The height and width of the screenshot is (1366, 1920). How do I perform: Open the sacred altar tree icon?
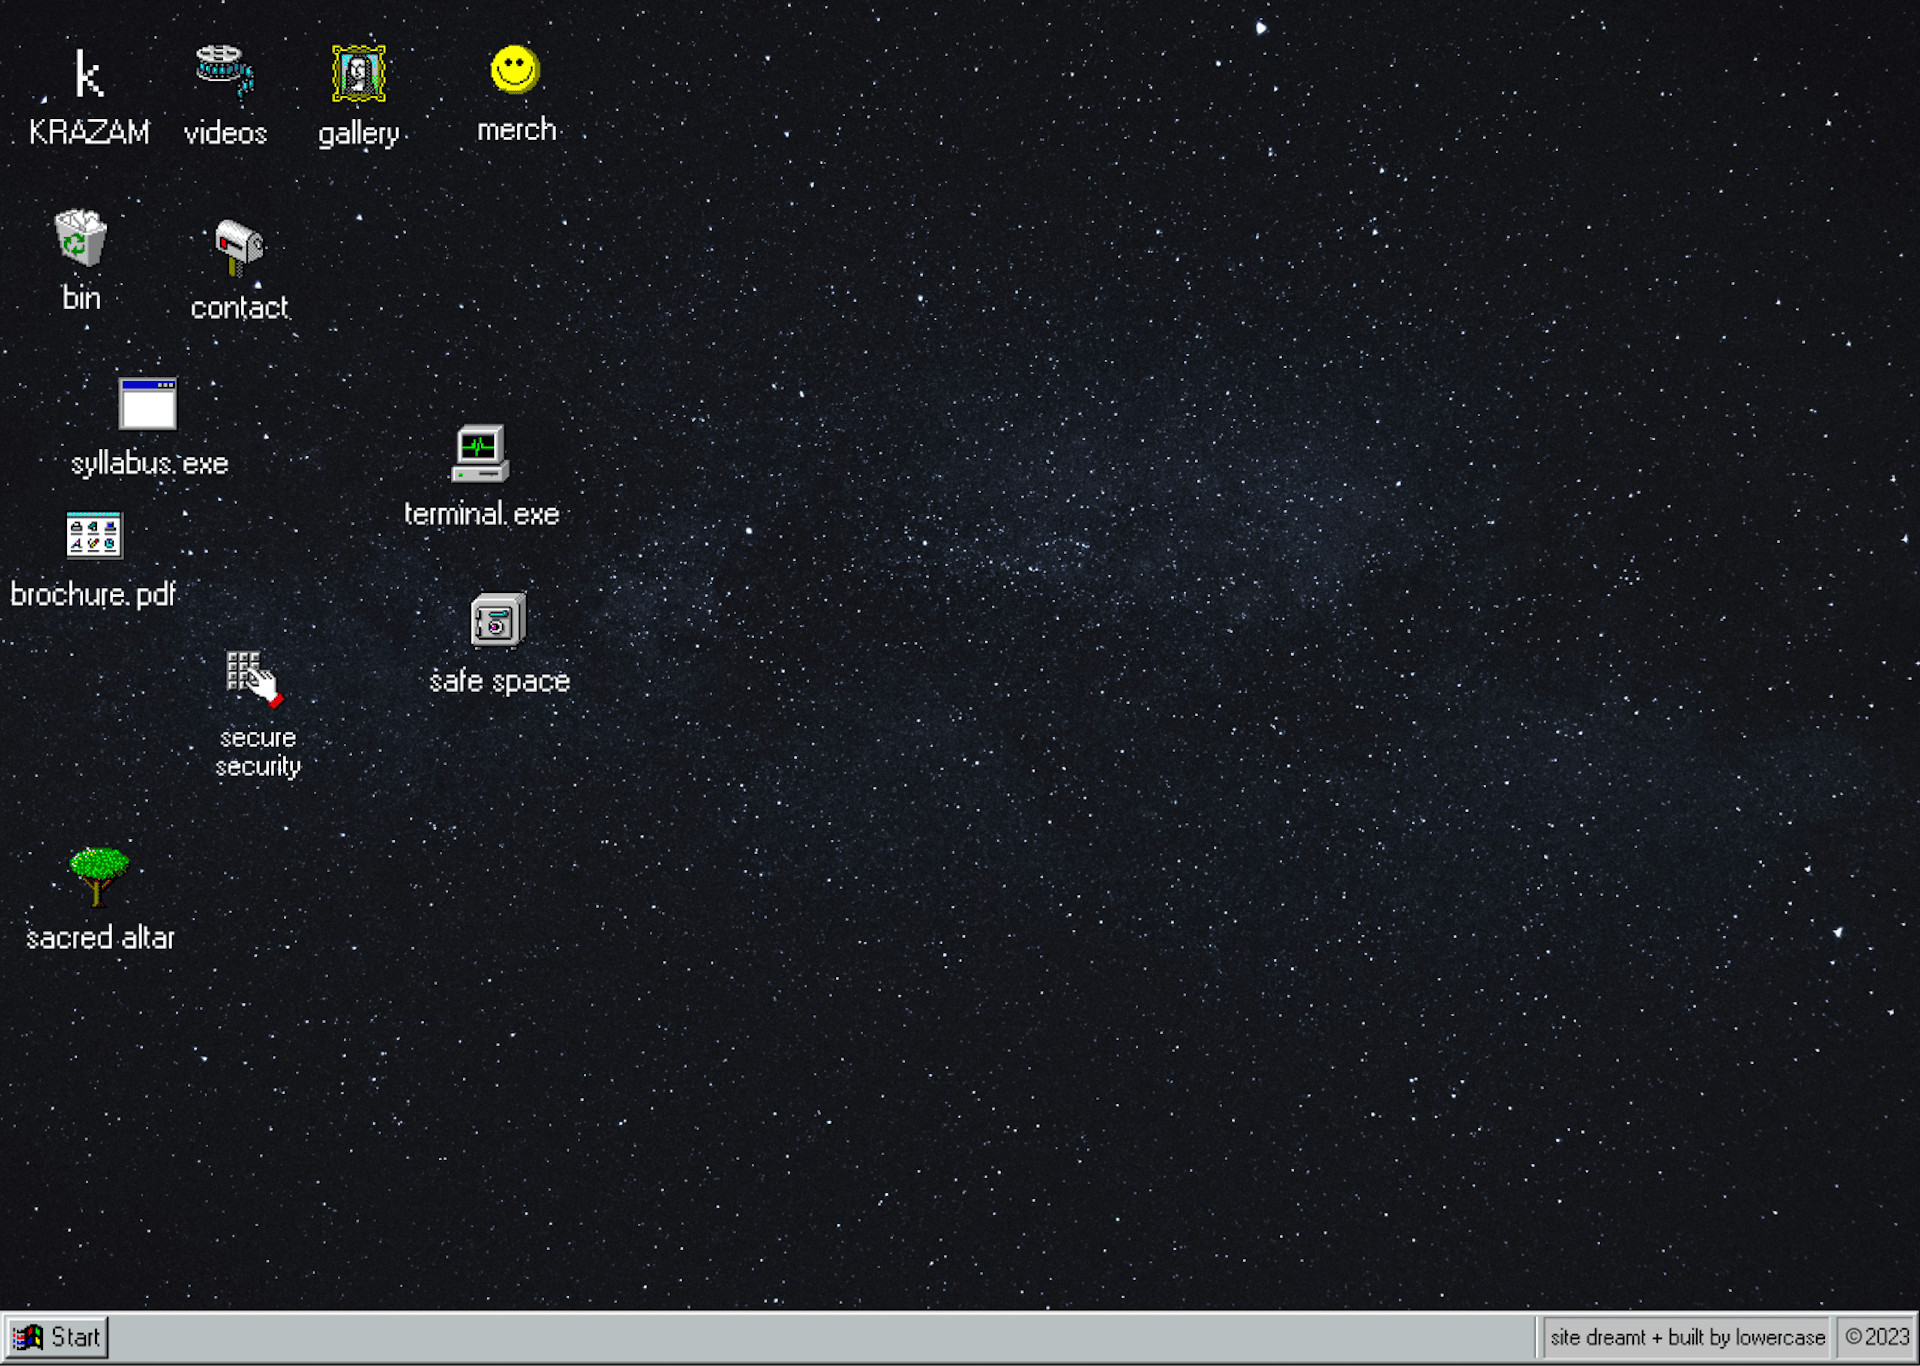click(98, 876)
